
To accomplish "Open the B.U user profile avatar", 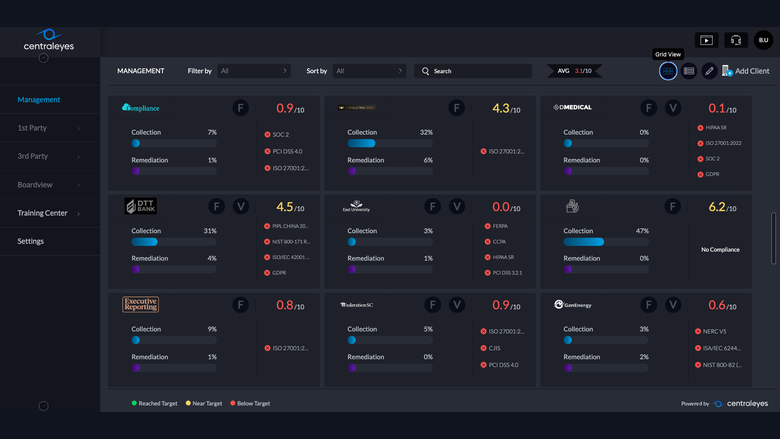I will click(764, 40).
